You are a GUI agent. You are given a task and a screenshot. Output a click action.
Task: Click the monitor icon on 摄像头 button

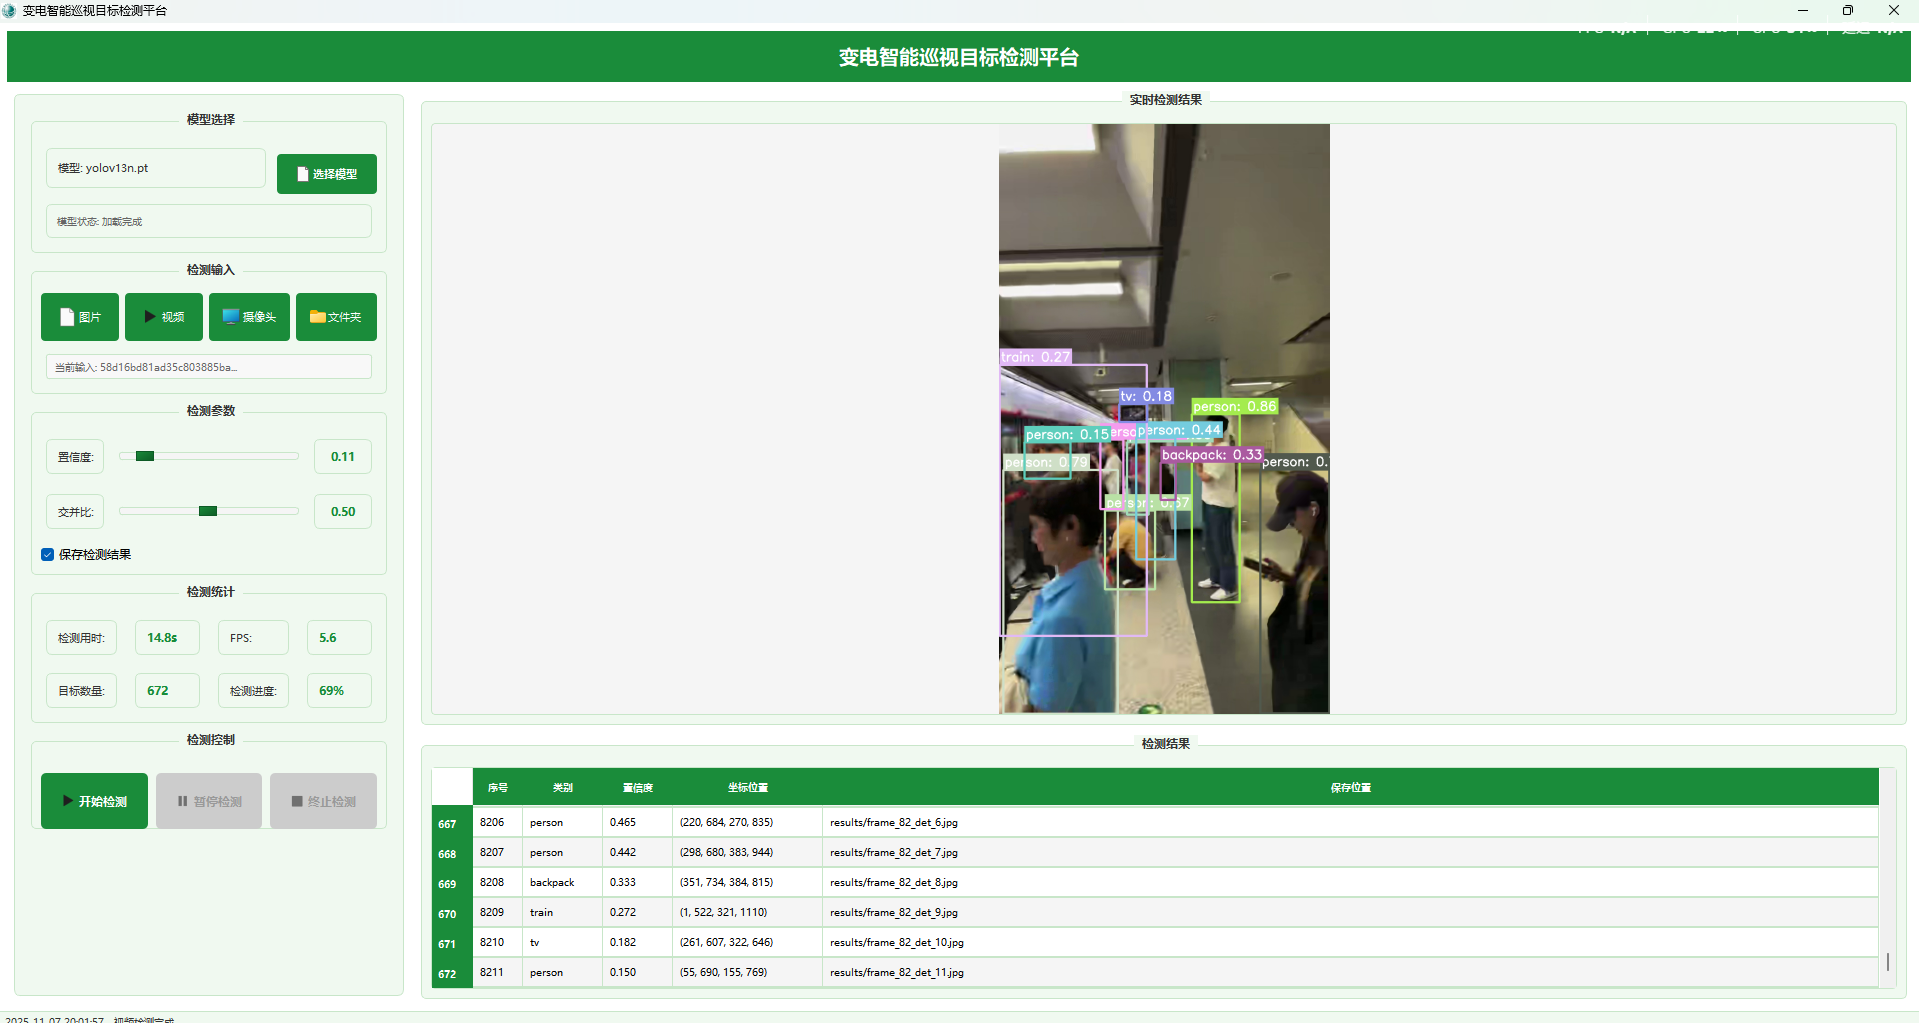(231, 316)
